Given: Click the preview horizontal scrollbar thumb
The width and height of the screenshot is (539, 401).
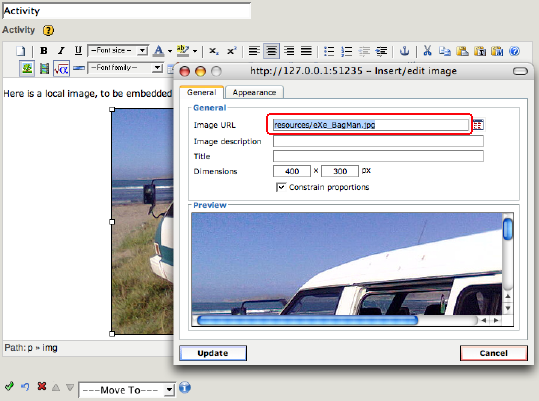Looking at the screenshot, I should 308,320.
